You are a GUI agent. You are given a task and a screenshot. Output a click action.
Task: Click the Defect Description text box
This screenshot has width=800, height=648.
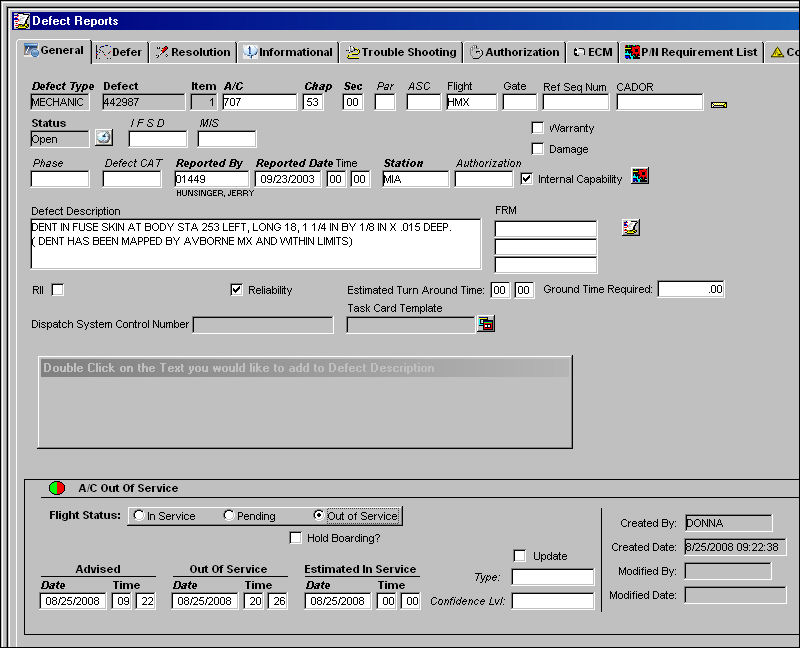pos(256,244)
